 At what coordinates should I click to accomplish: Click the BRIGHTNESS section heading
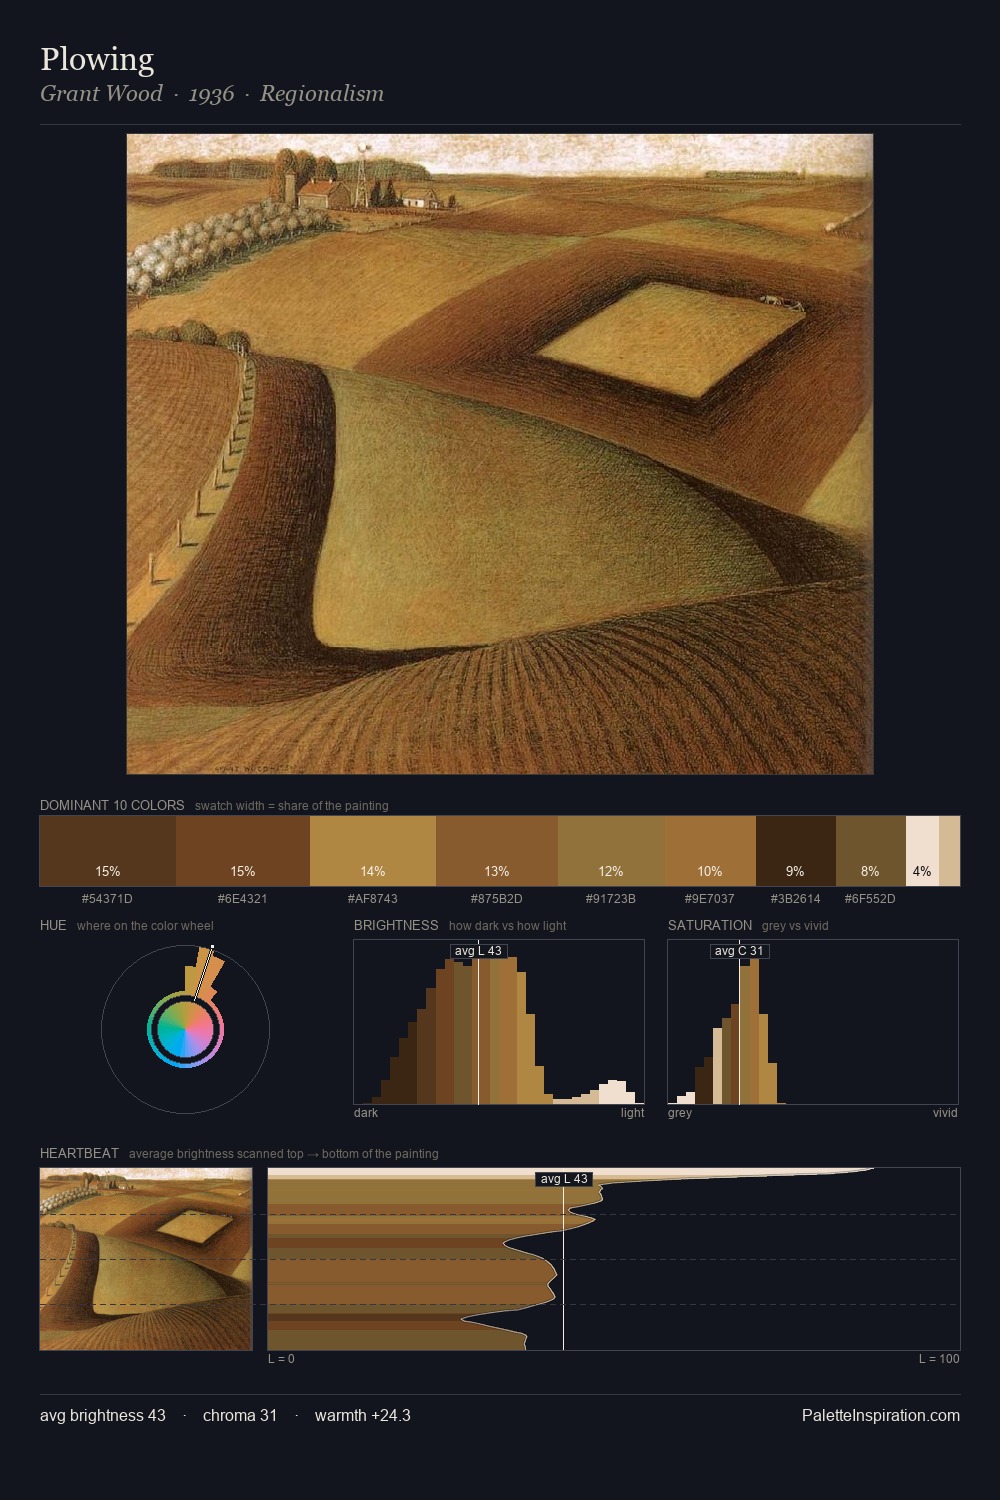(x=396, y=925)
